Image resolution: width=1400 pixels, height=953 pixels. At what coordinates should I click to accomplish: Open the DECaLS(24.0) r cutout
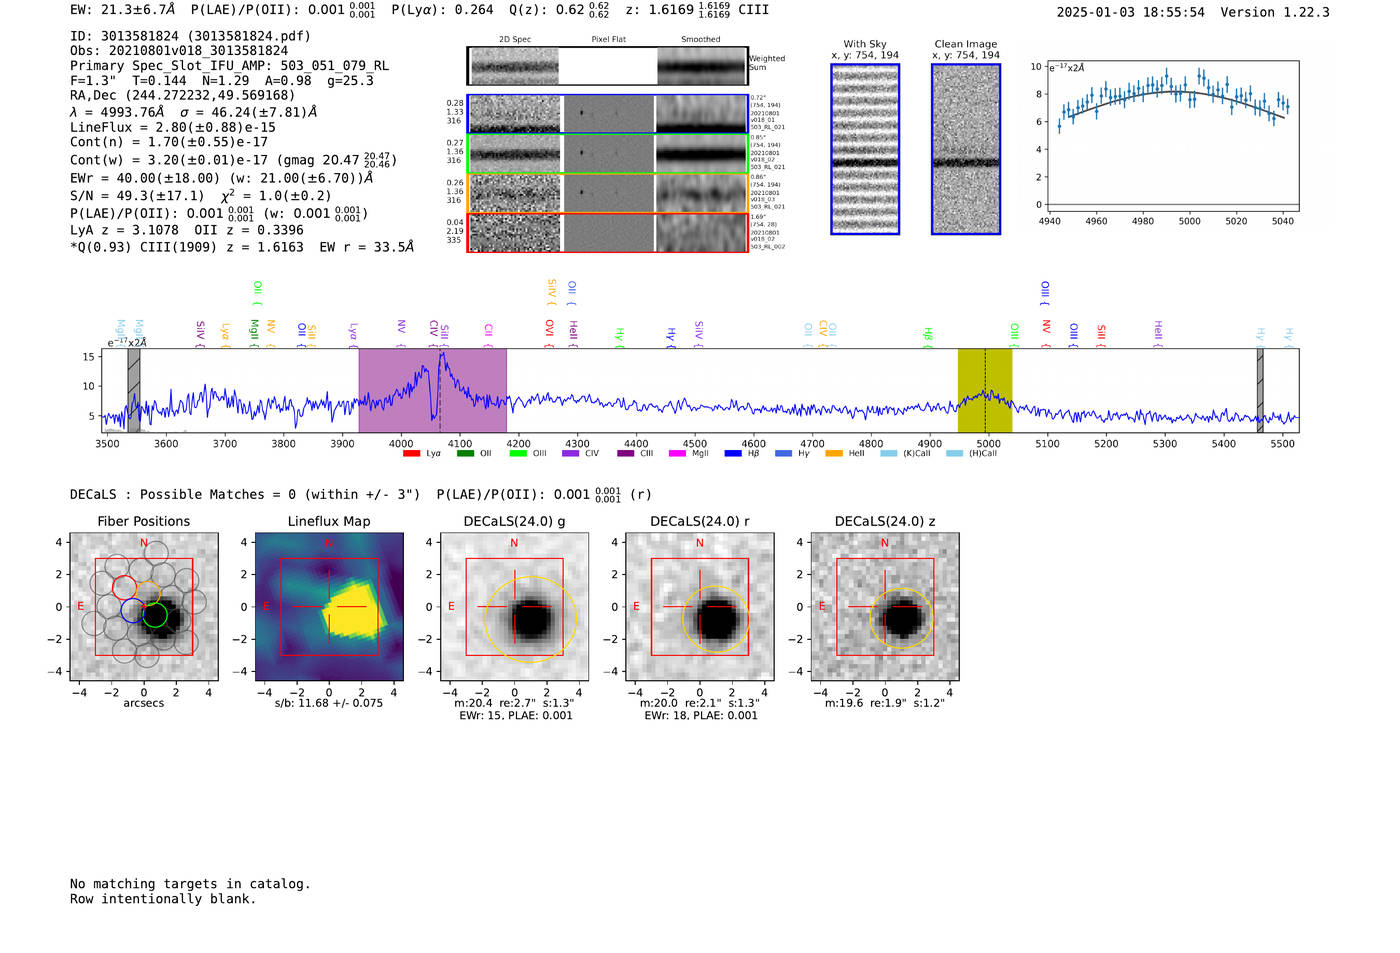[699, 607]
